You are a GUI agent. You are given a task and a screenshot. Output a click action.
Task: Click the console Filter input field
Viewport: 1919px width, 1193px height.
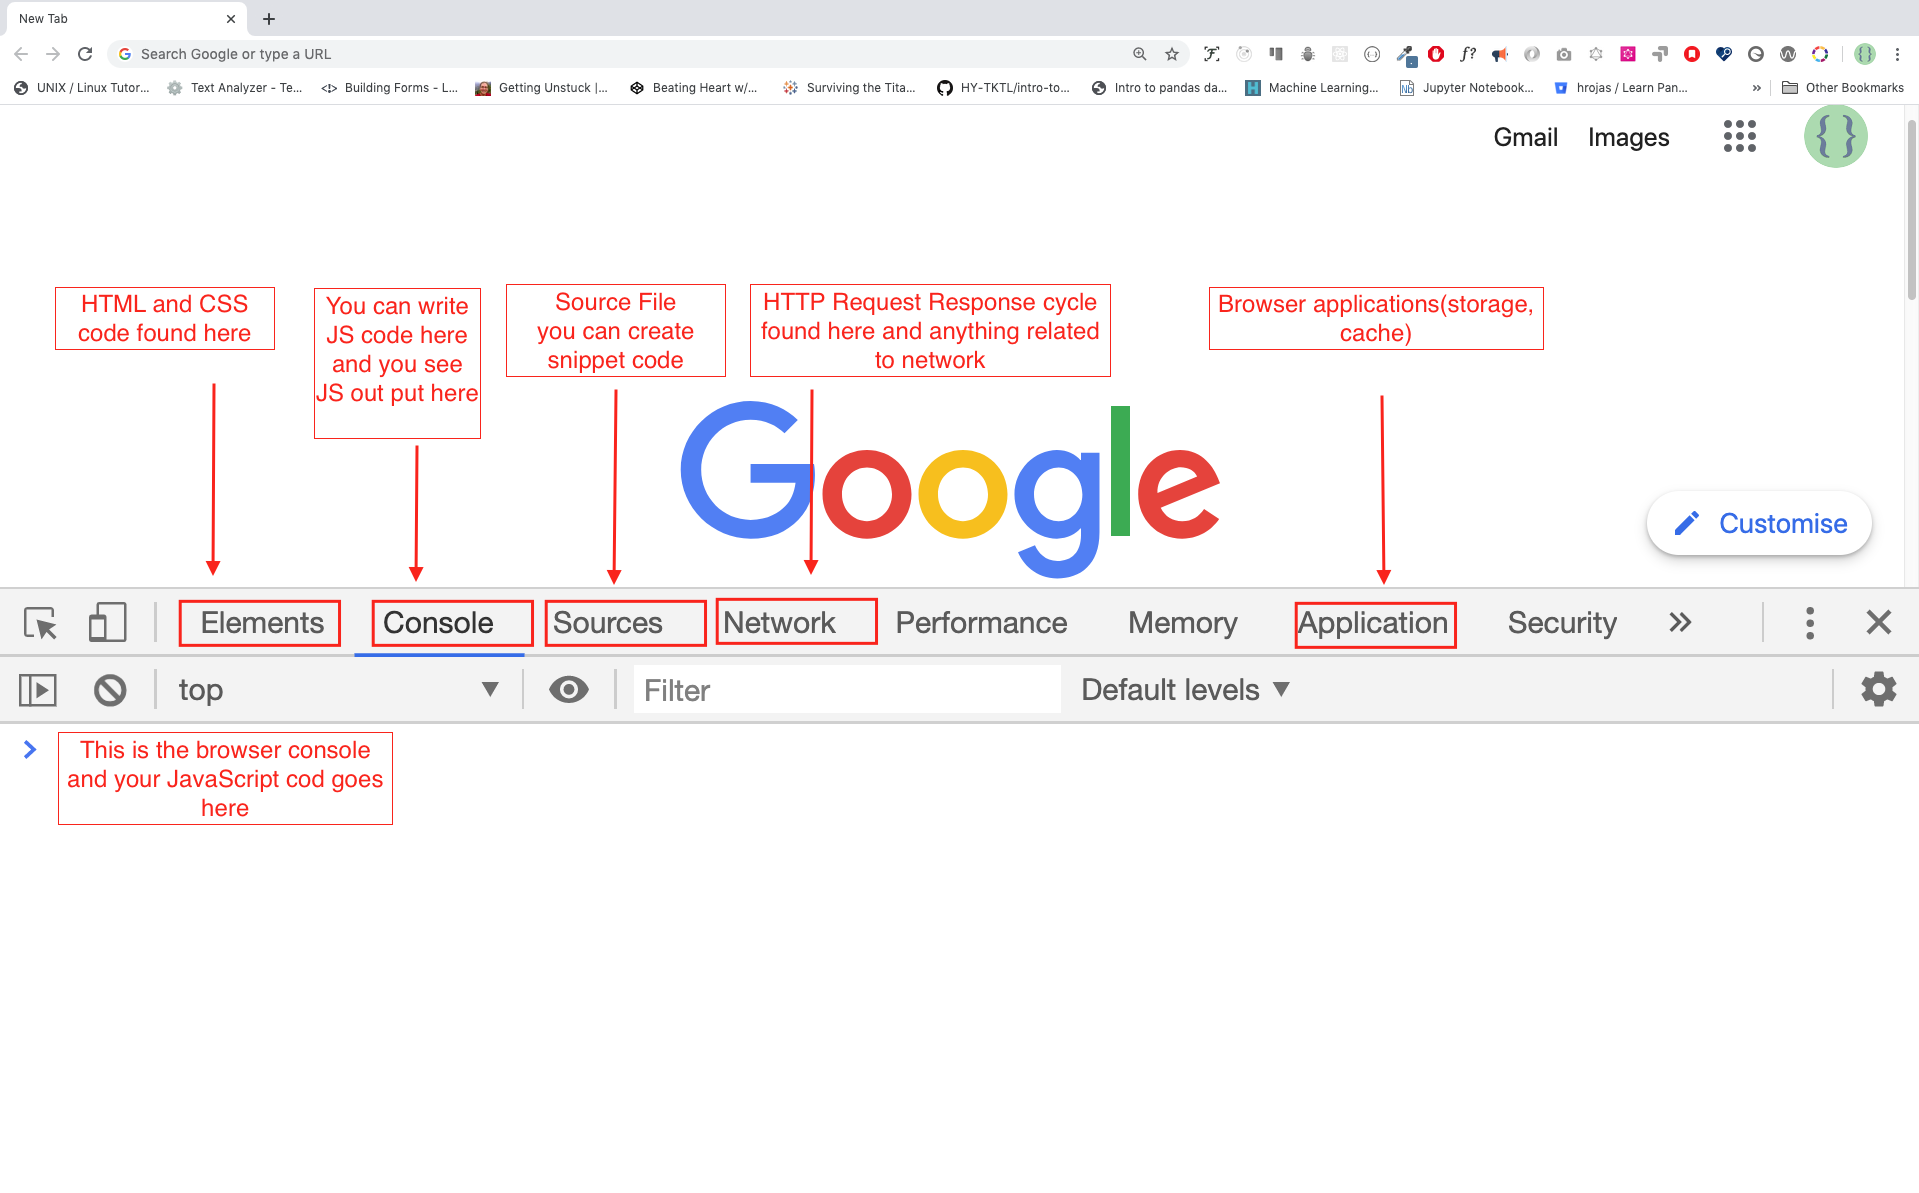846,690
